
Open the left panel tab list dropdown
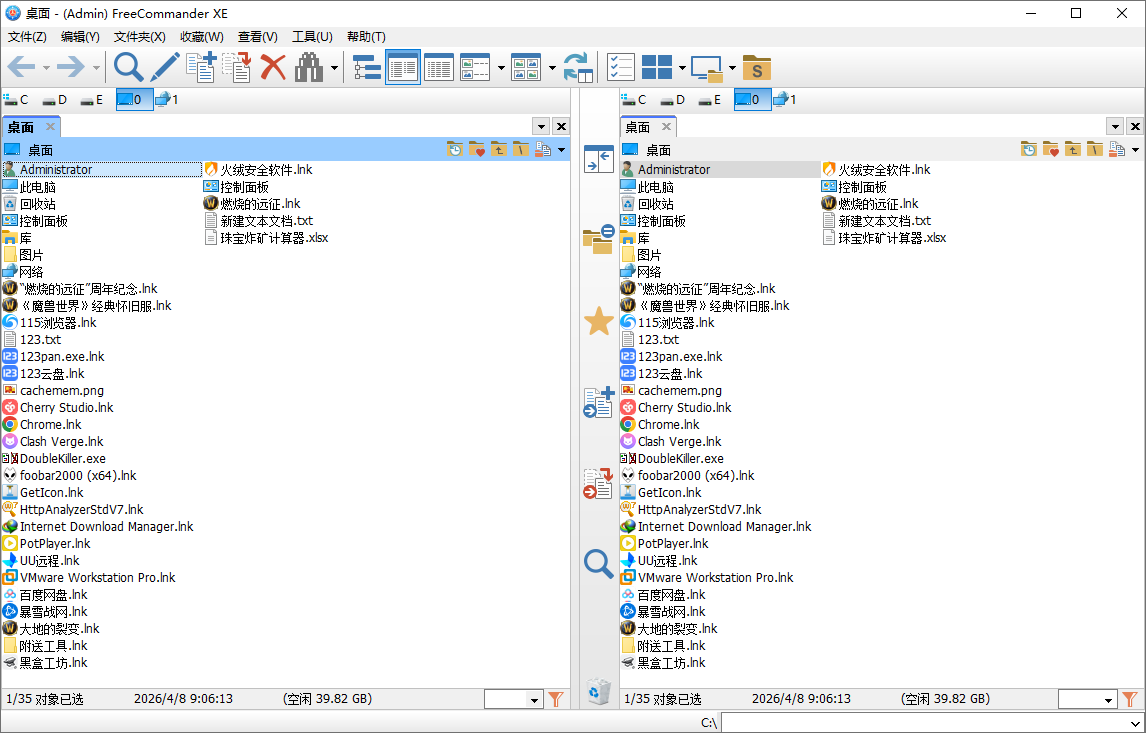pyautogui.click(x=540, y=126)
